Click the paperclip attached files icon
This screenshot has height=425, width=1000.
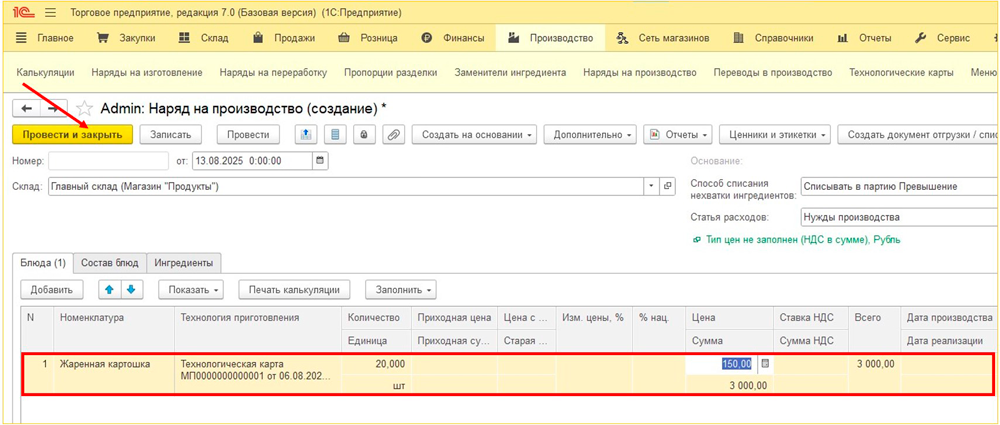(x=393, y=134)
